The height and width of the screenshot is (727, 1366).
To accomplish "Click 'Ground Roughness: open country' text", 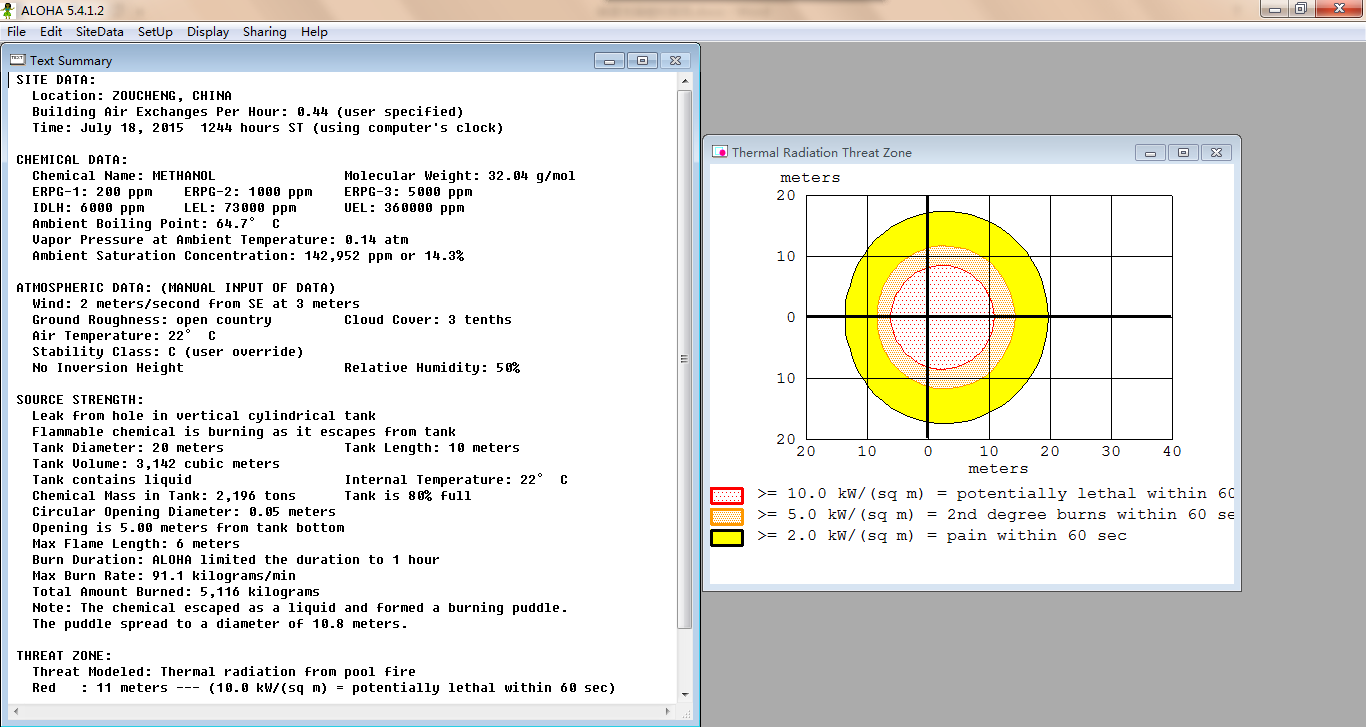I will click(152, 320).
